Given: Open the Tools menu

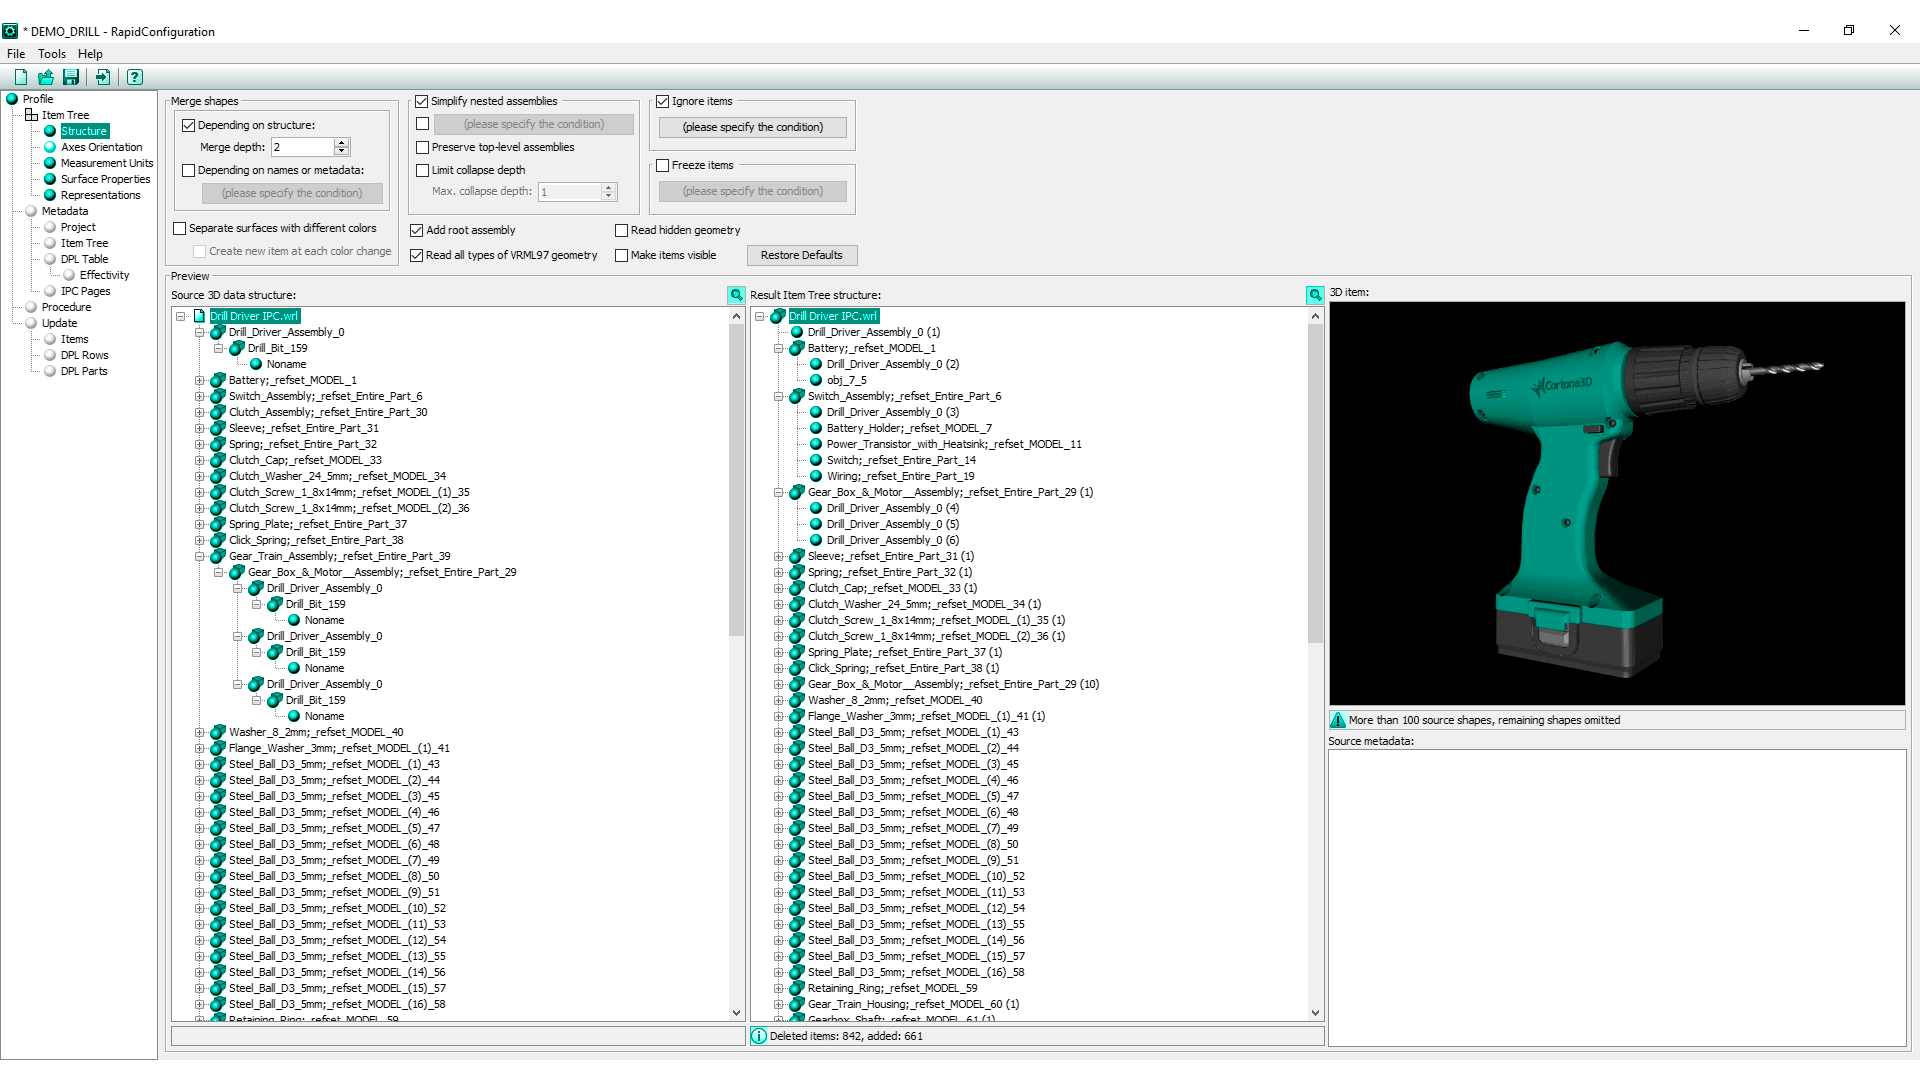Looking at the screenshot, I should 51,53.
